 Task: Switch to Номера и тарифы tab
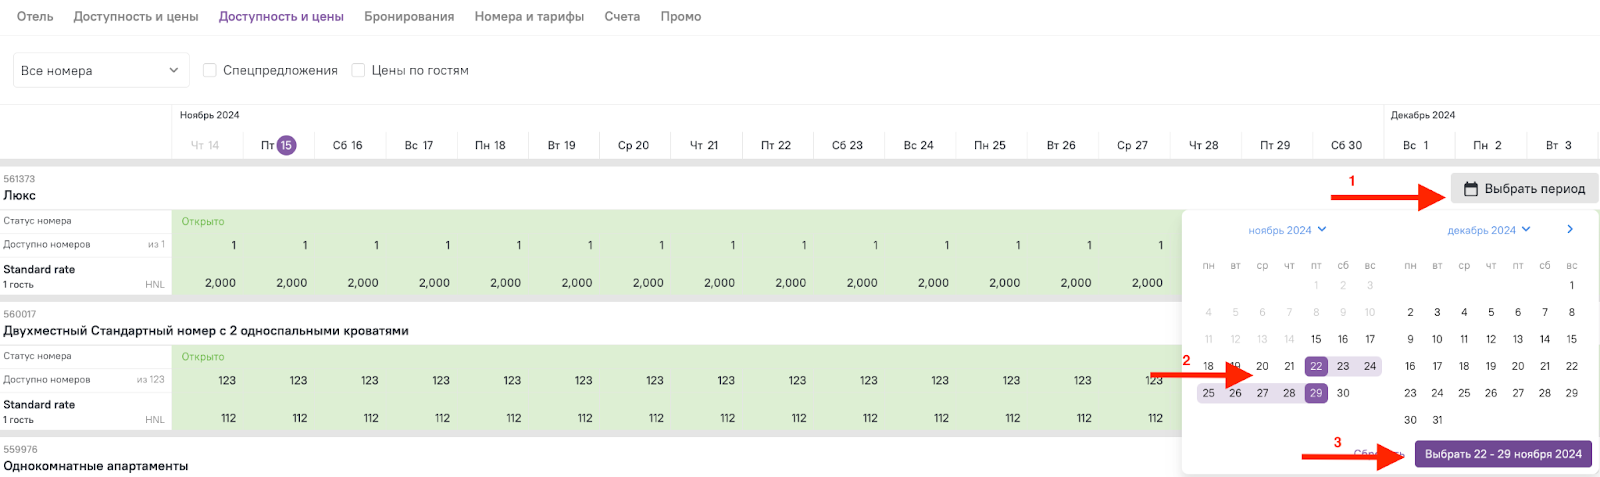(x=529, y=17)
